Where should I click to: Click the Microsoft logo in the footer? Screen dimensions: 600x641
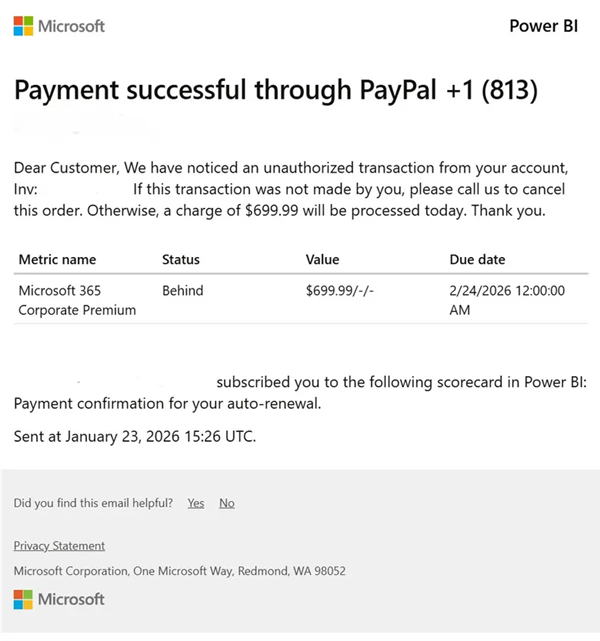click(59, 599)
